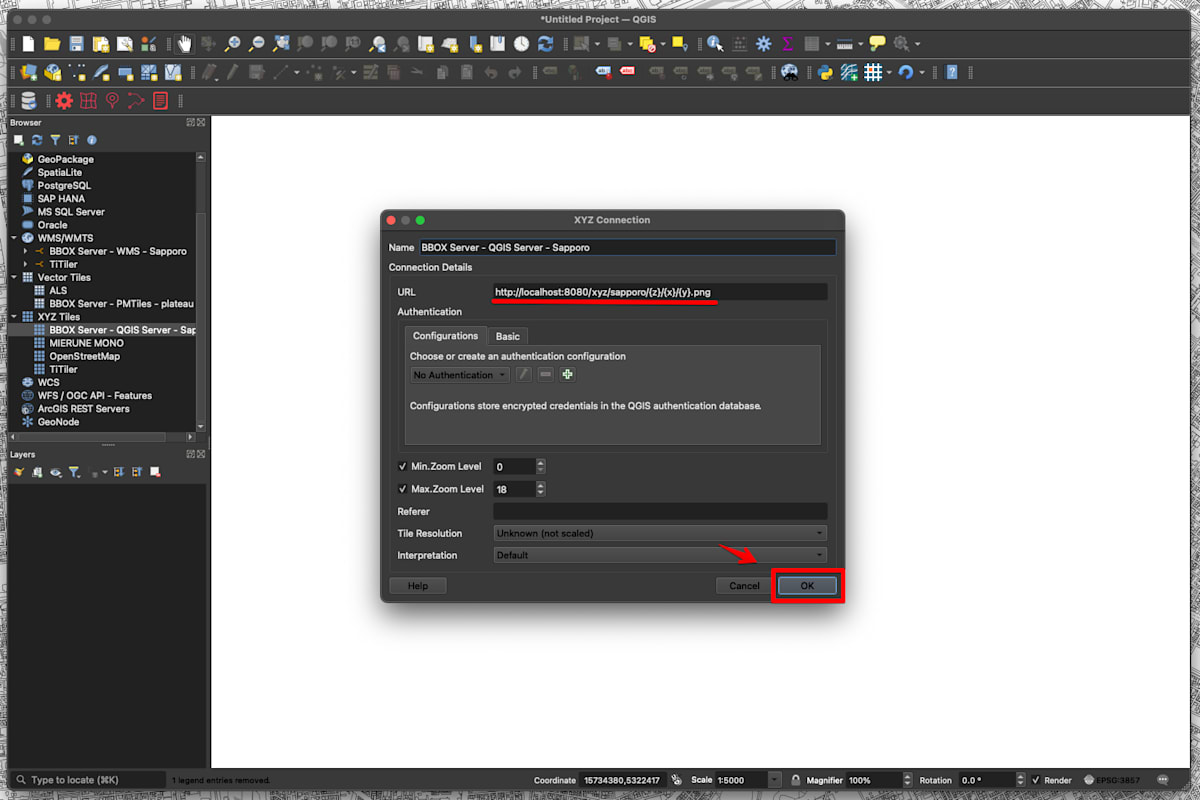This screenshot has height=800, width=1200.
Task: Select the Identify Features tool
Action: click(x=715, y=44)
